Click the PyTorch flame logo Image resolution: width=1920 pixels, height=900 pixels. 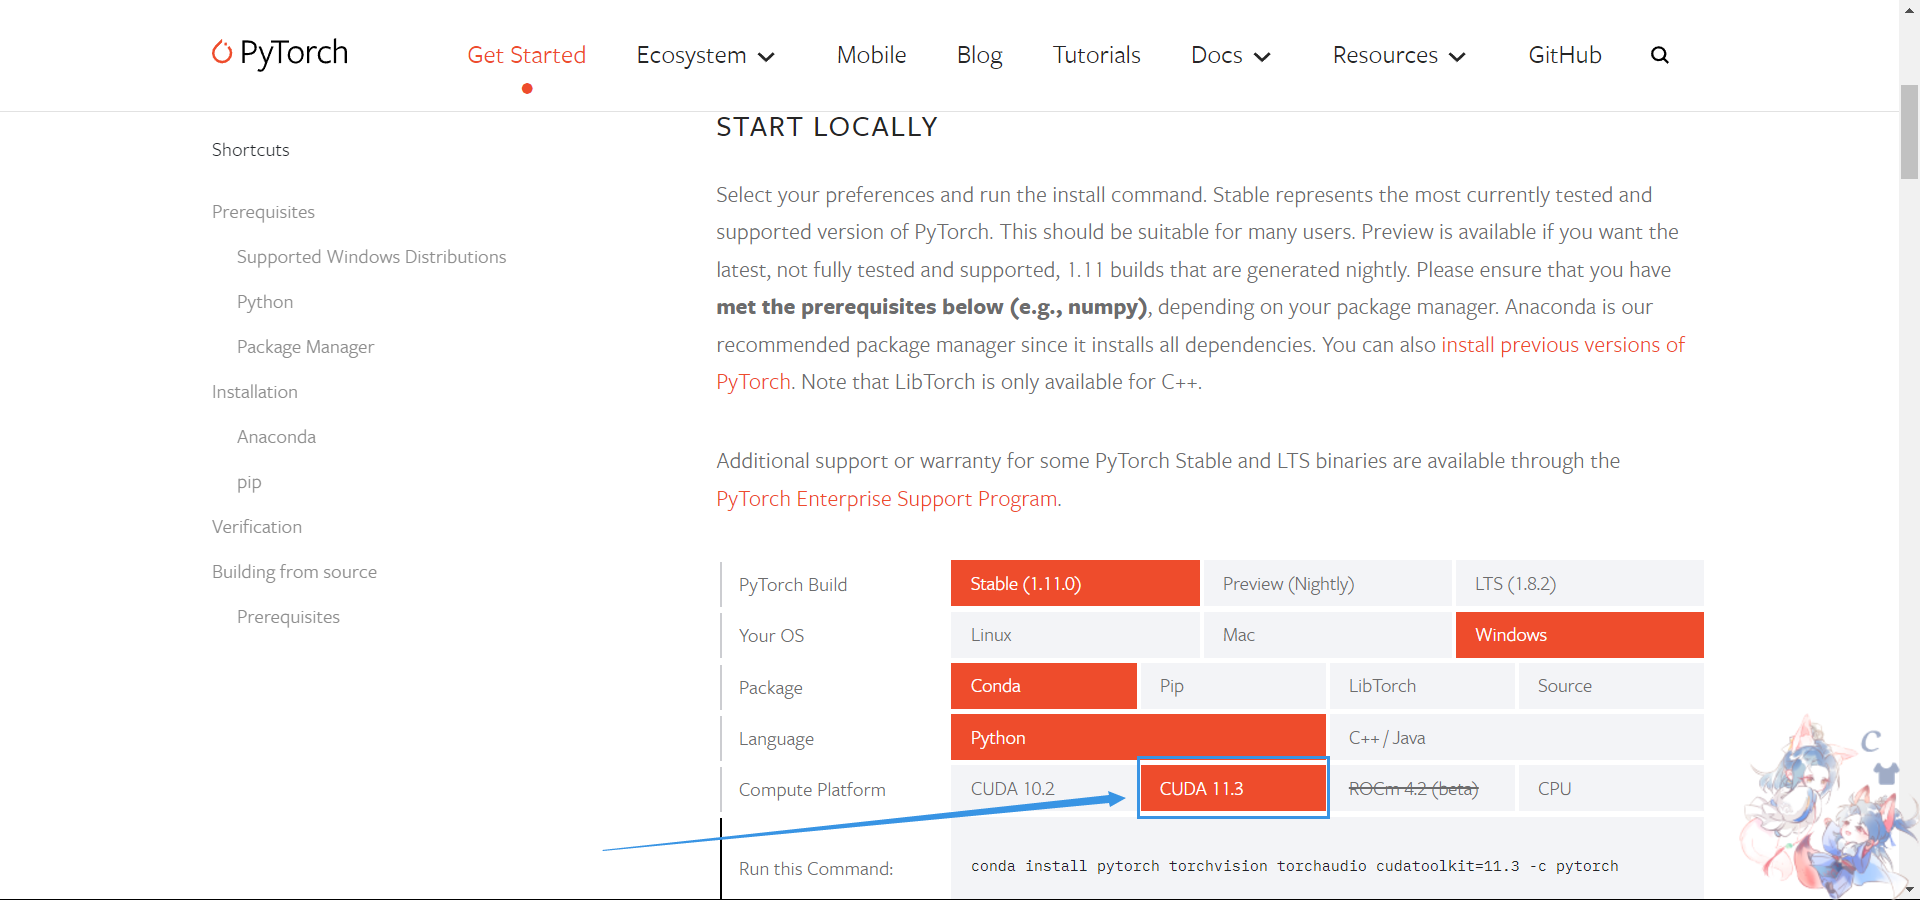pos(222,52)
